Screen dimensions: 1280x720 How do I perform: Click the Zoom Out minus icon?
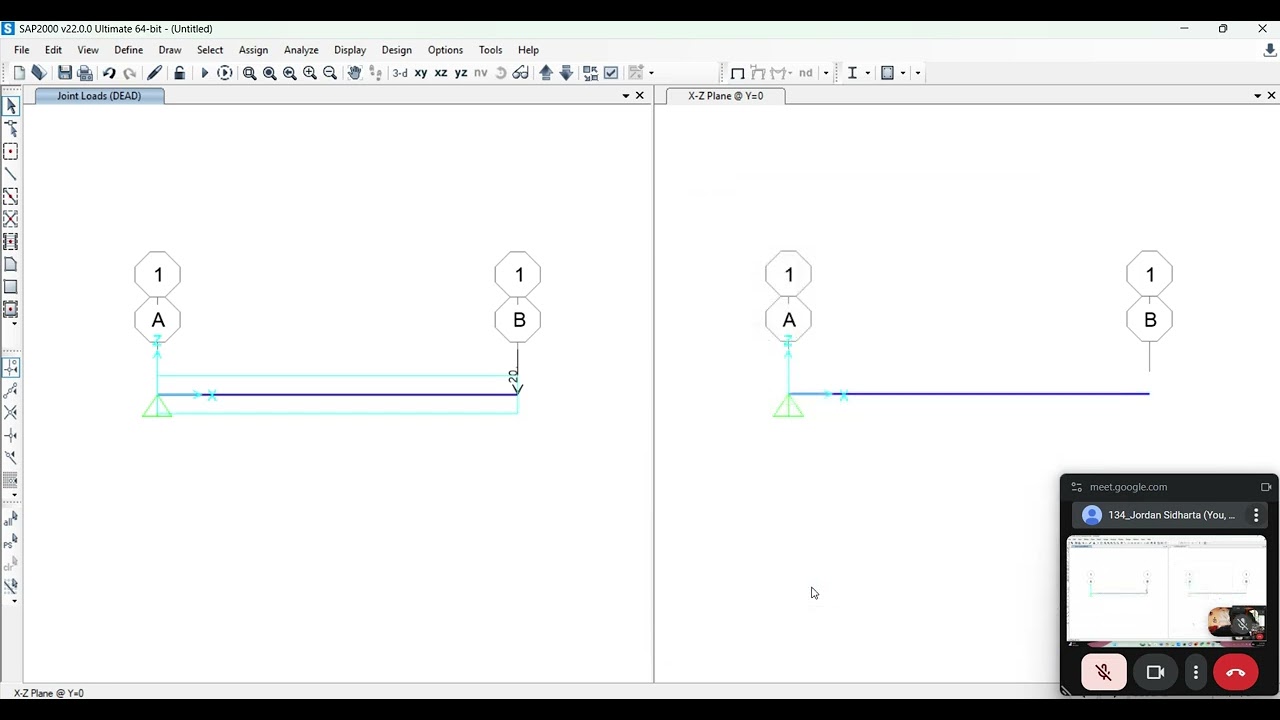330,73
